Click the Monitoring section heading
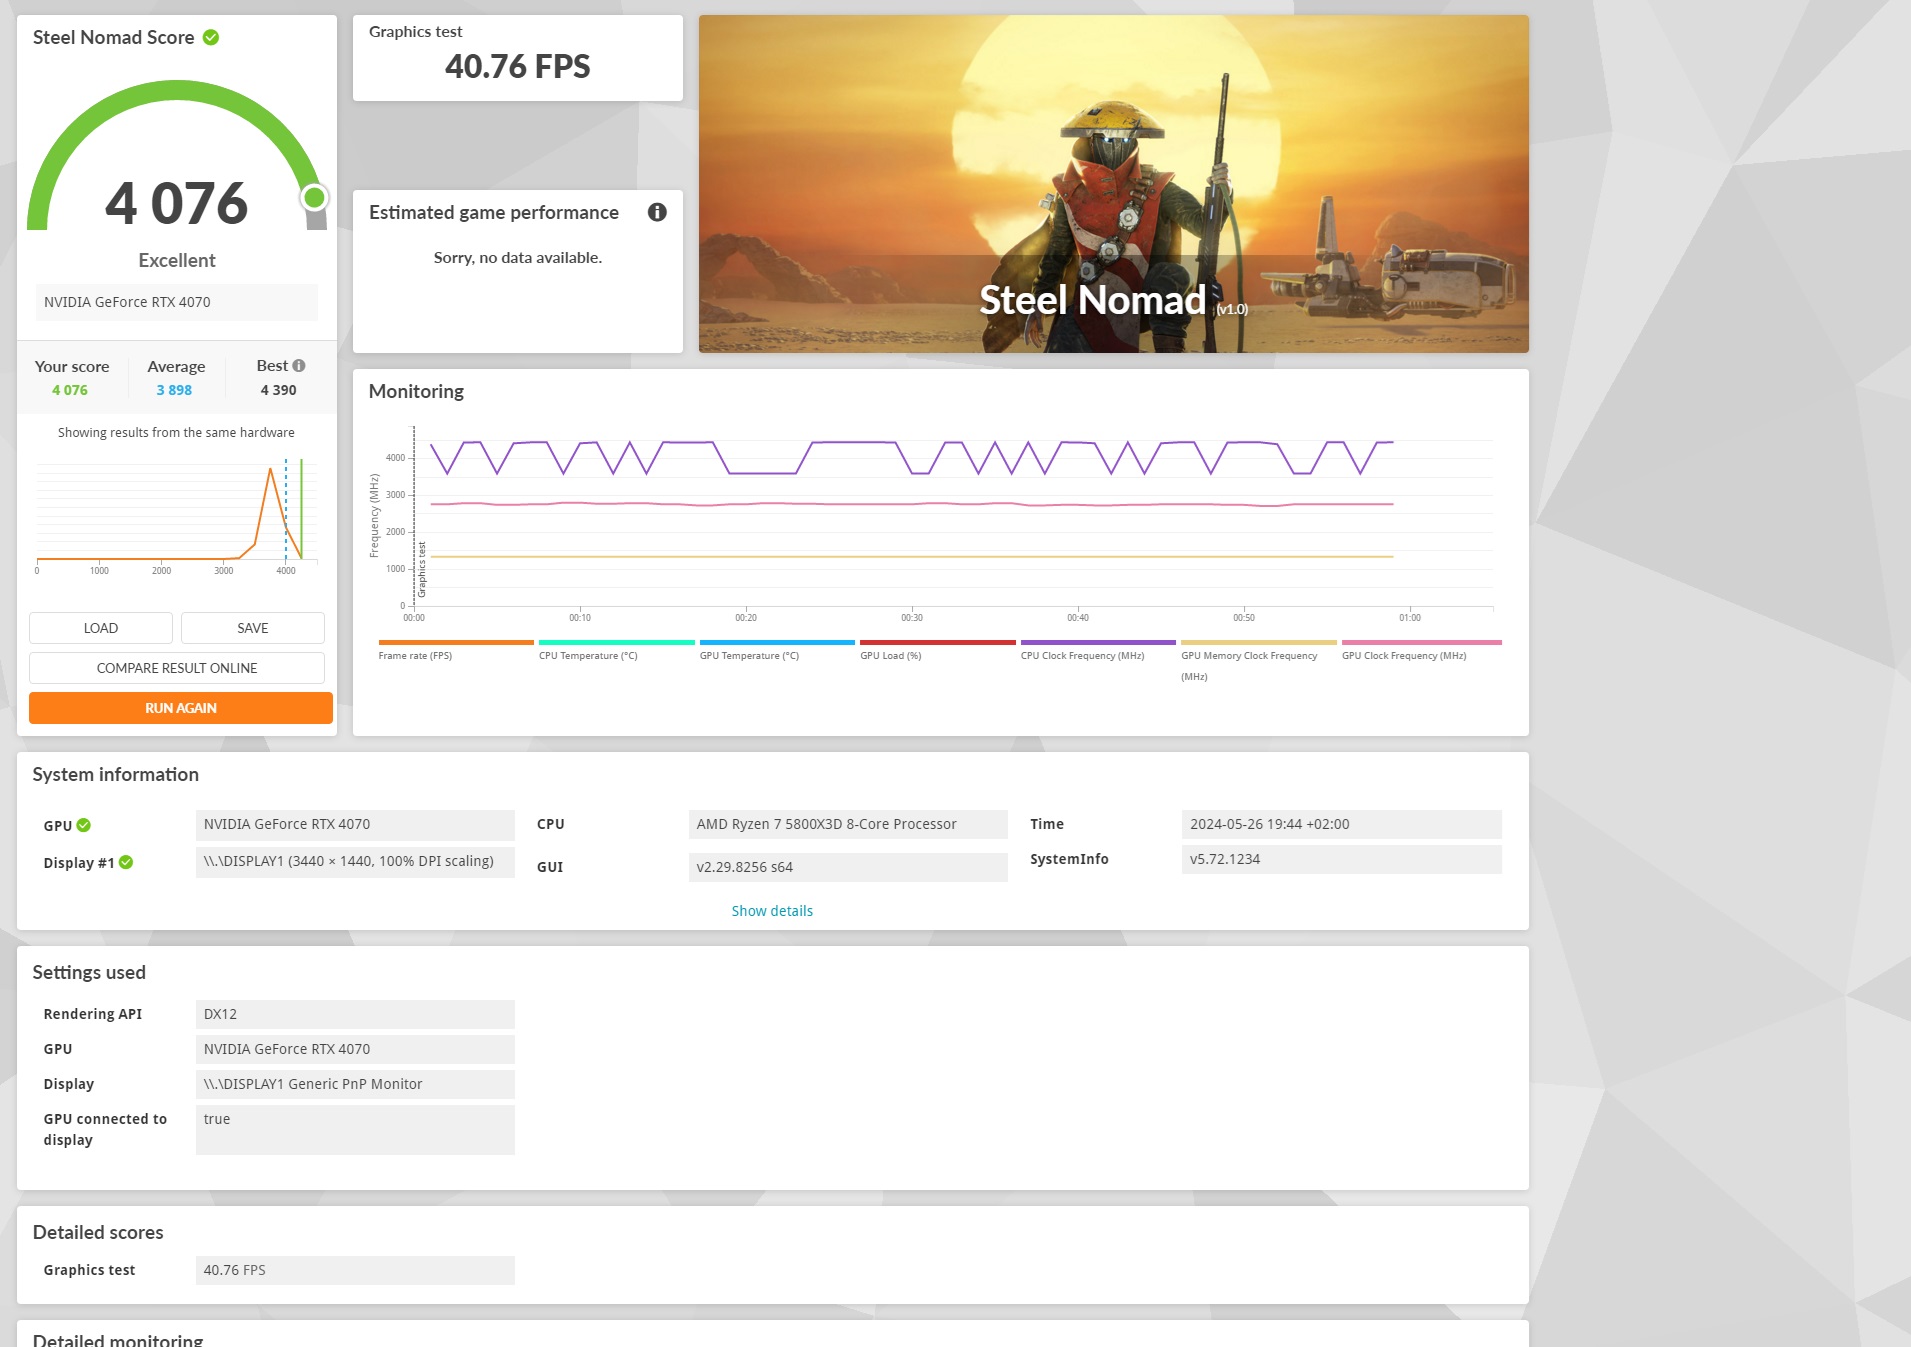This screenshot has height=1347, width=1911. (416, 391)
